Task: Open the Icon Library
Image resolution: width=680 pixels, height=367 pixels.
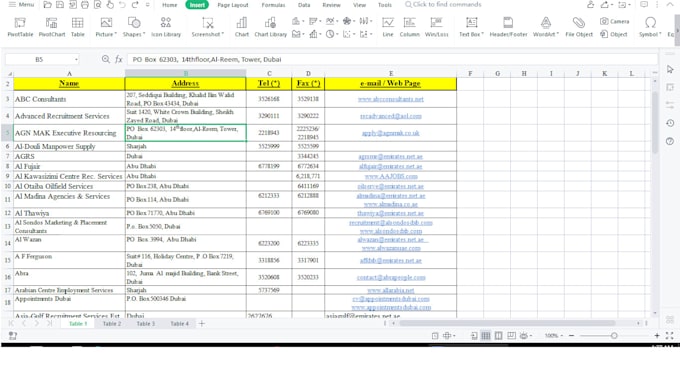Action: 166,27
